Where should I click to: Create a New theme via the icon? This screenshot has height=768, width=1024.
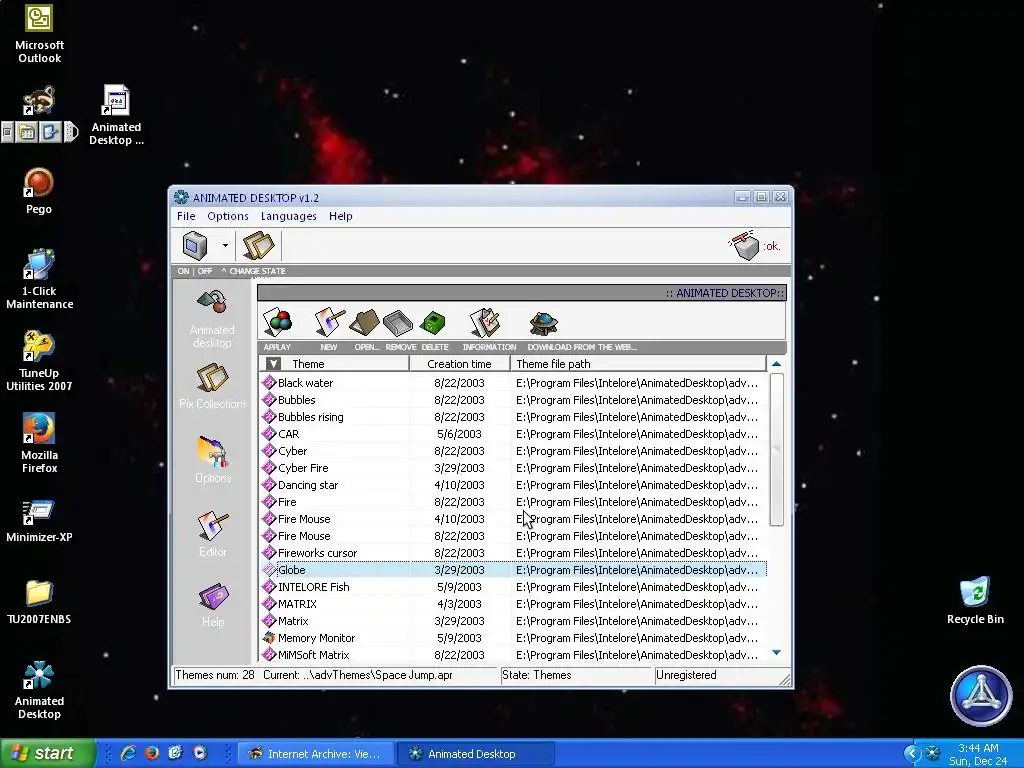[329, 323]
